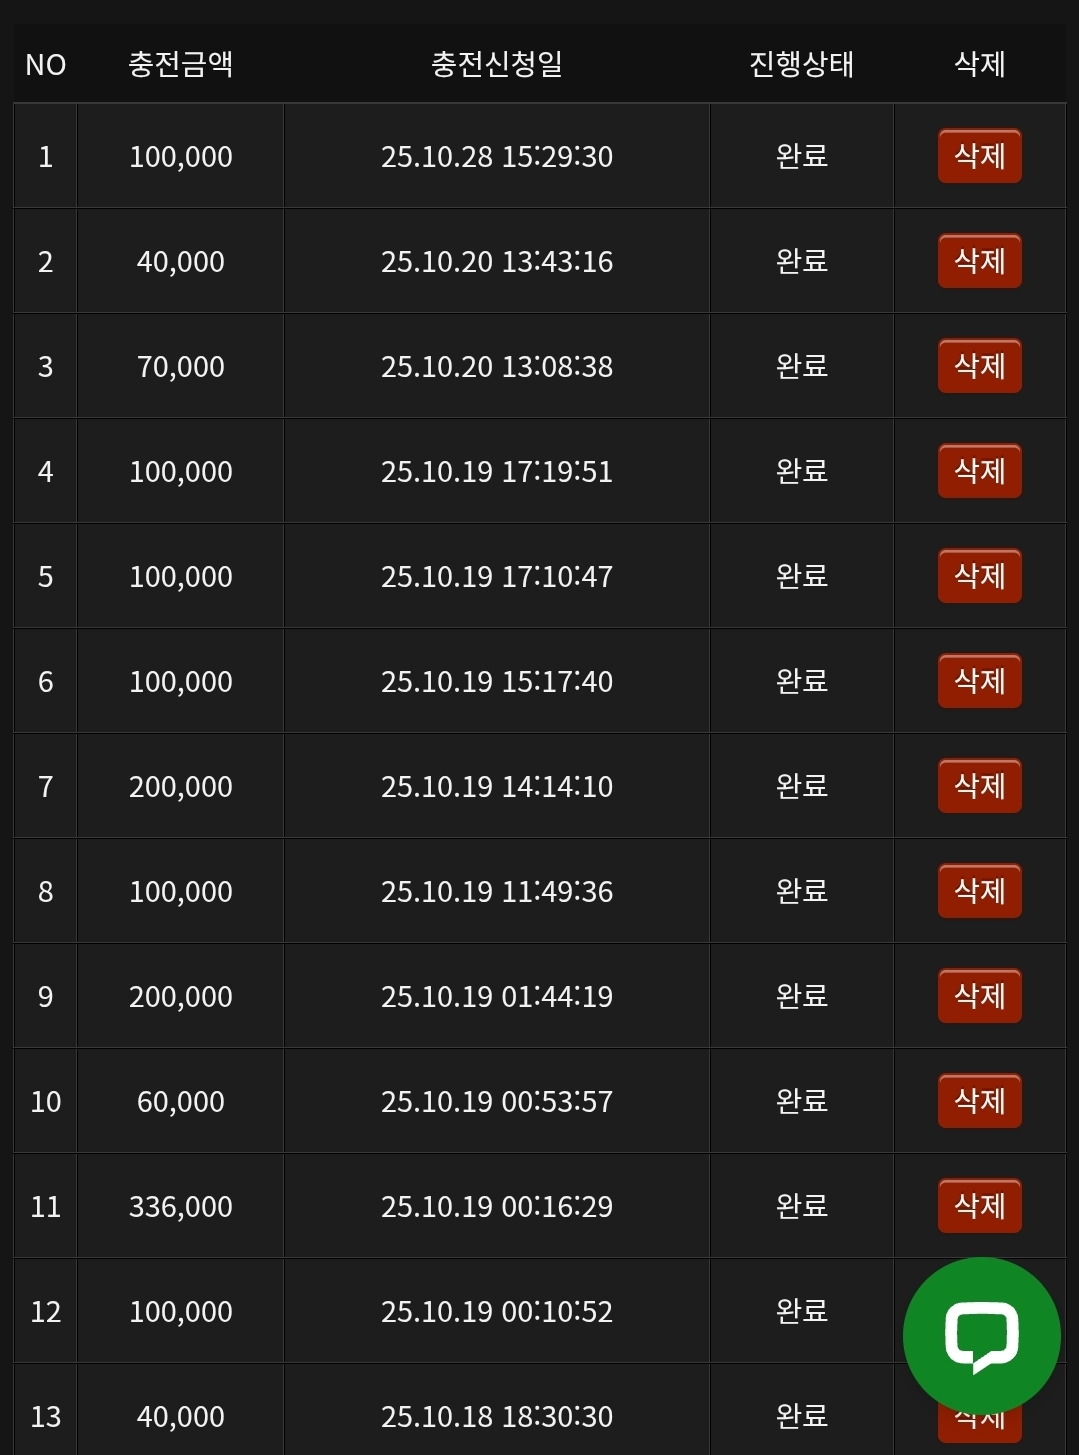Image resolution: width=1079 pixels, height=1455 pixels.
Task: Delete row 2 charge of 40,000
Action: [x=979, y=261]
